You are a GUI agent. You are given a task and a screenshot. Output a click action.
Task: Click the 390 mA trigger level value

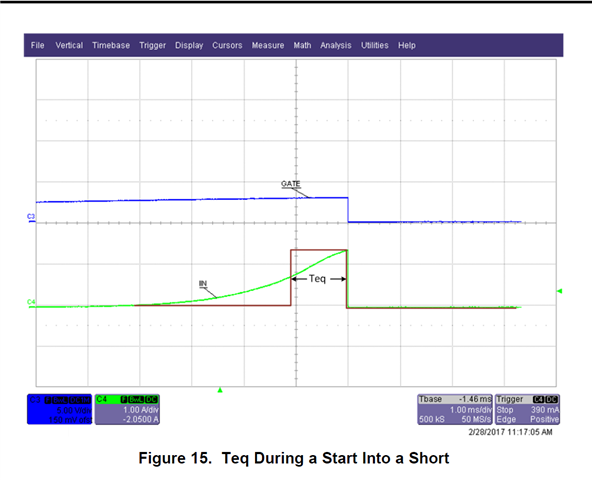545,410
